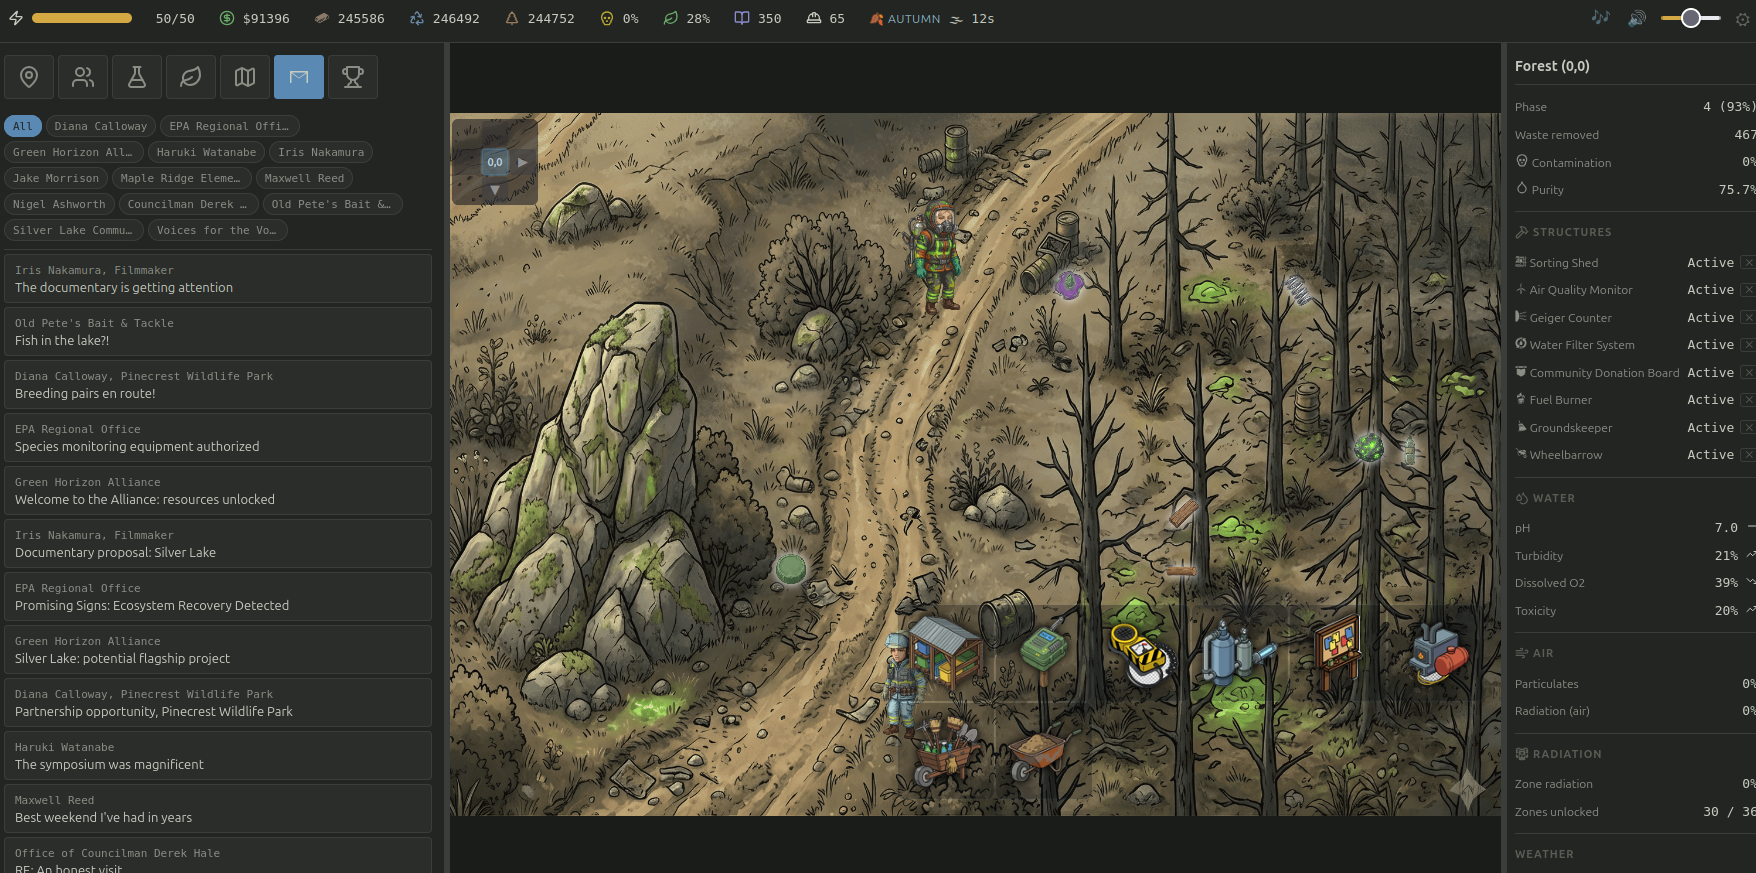Filter messages by Diana Calloway

point(101,126)
